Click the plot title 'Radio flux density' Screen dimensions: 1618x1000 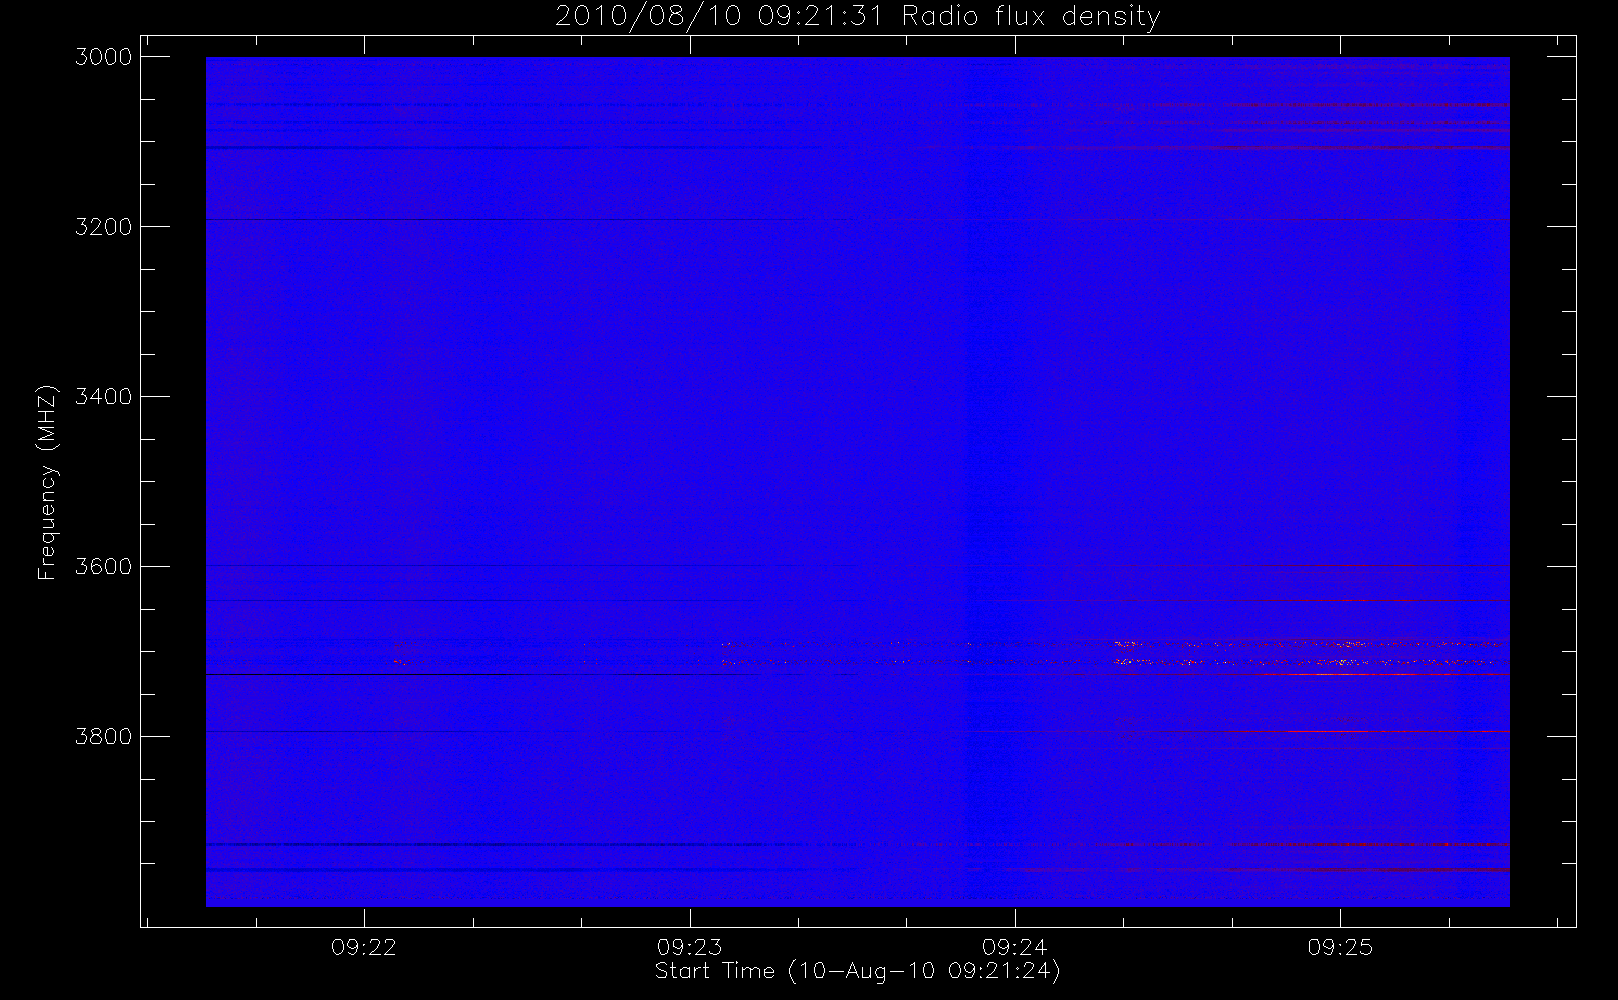[x=1031, y=17]
